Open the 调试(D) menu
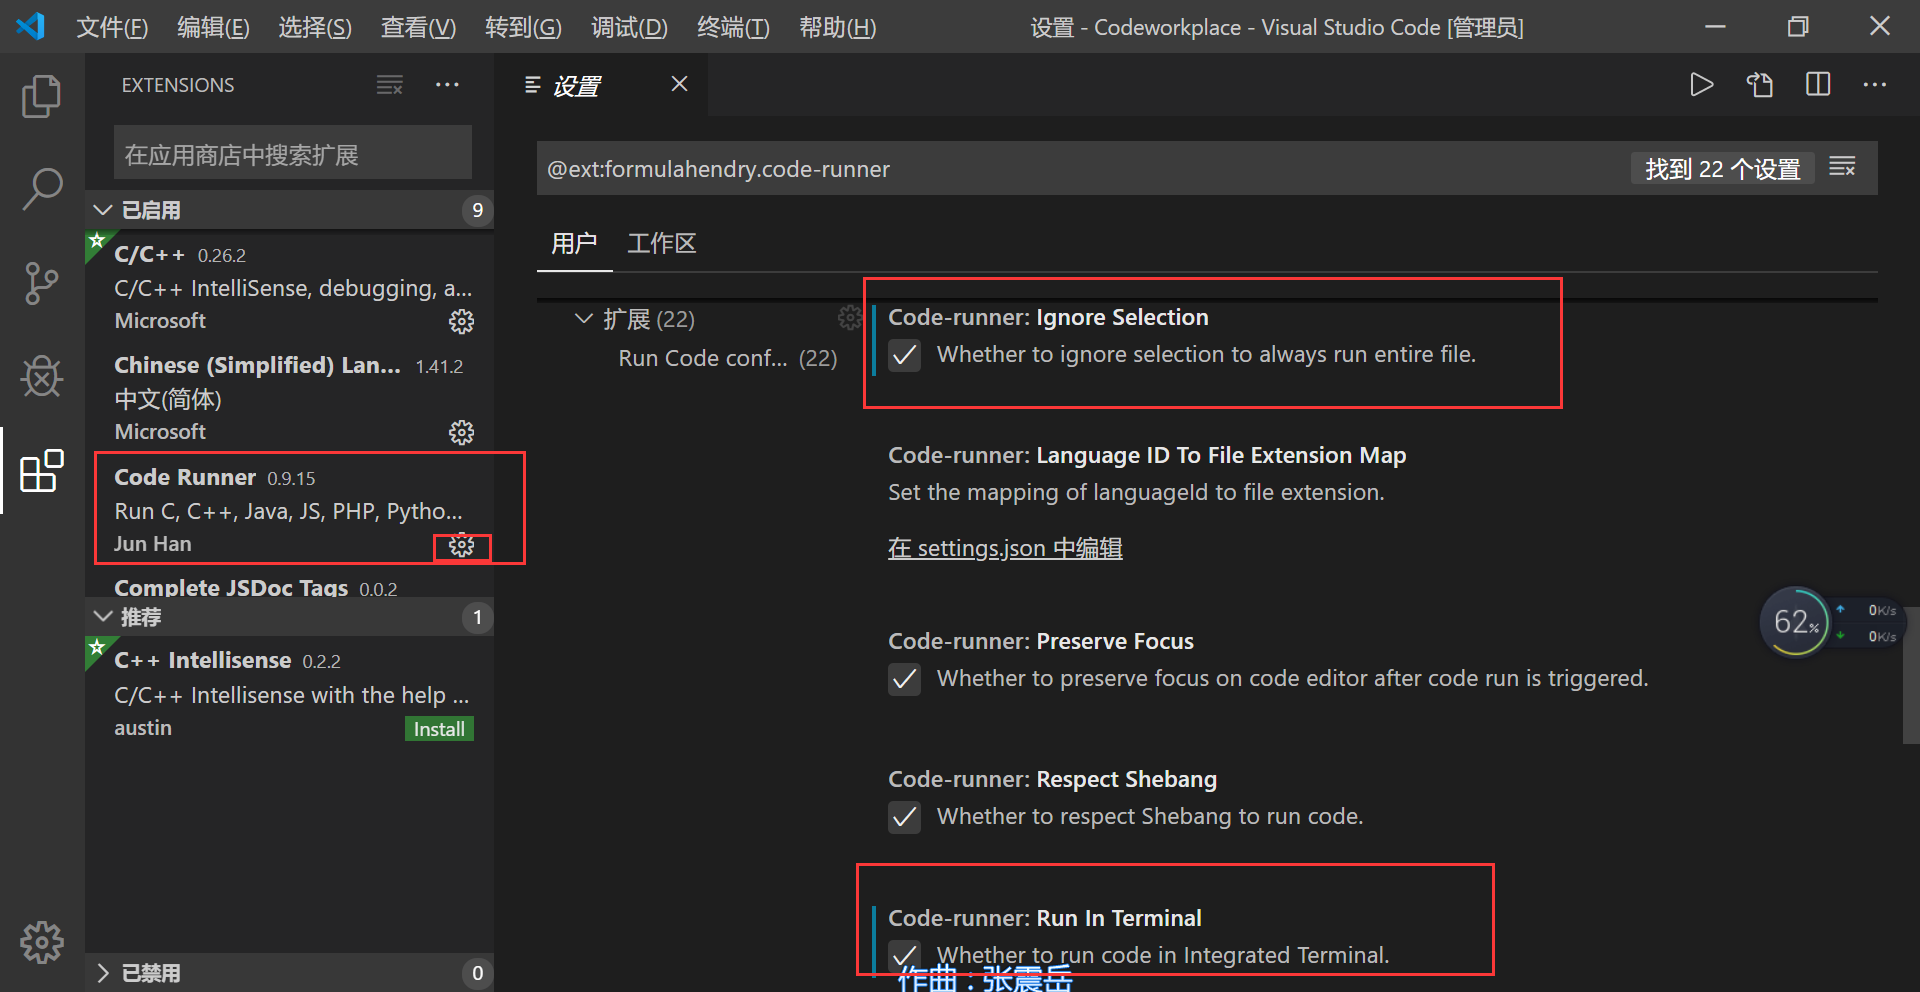Image resolution: width=1920 pixels, height=992 pixels. (629, 27)
